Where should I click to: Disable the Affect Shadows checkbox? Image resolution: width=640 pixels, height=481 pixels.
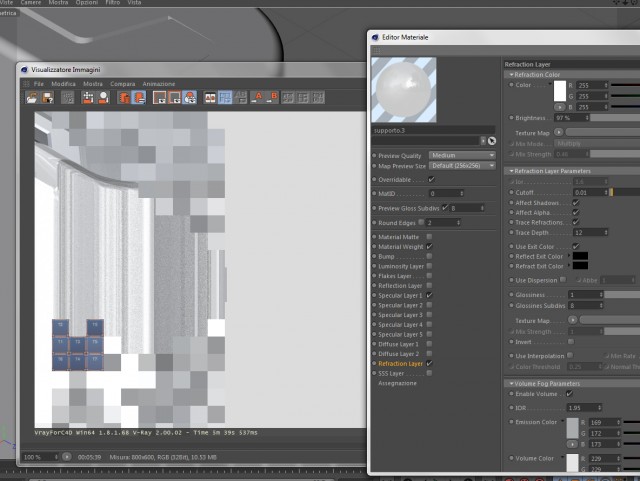click(576, 203)
